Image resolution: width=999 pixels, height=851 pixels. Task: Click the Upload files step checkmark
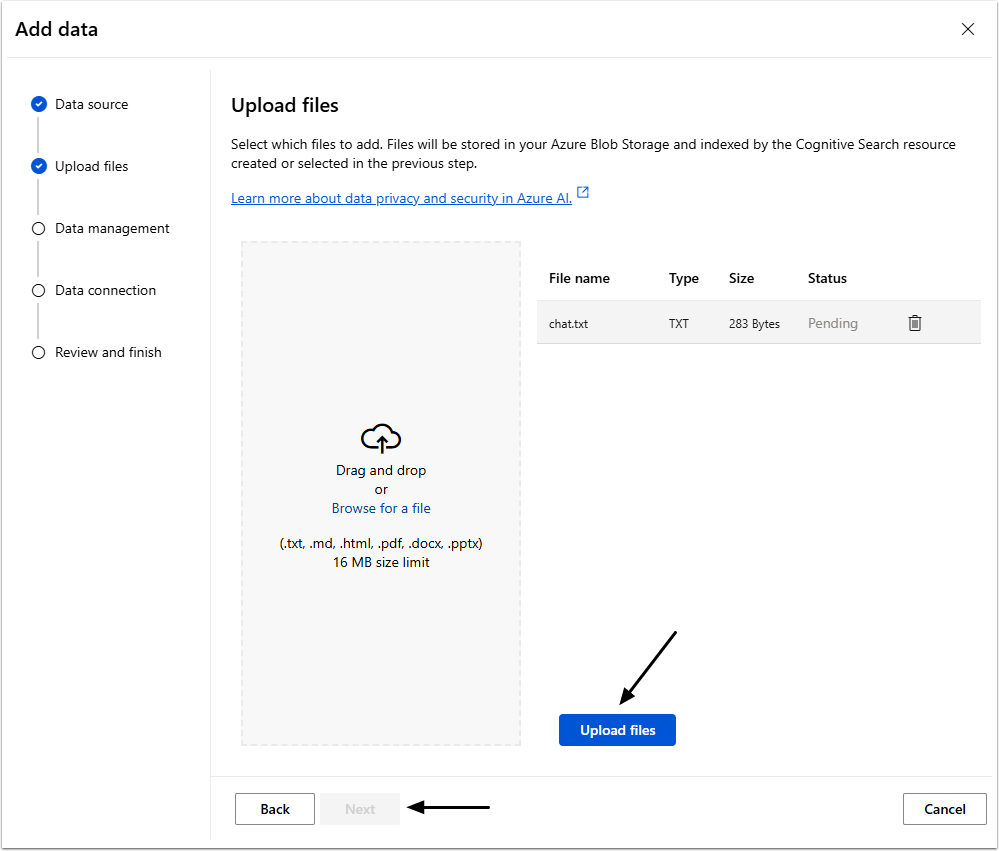[x=39, y=166]
